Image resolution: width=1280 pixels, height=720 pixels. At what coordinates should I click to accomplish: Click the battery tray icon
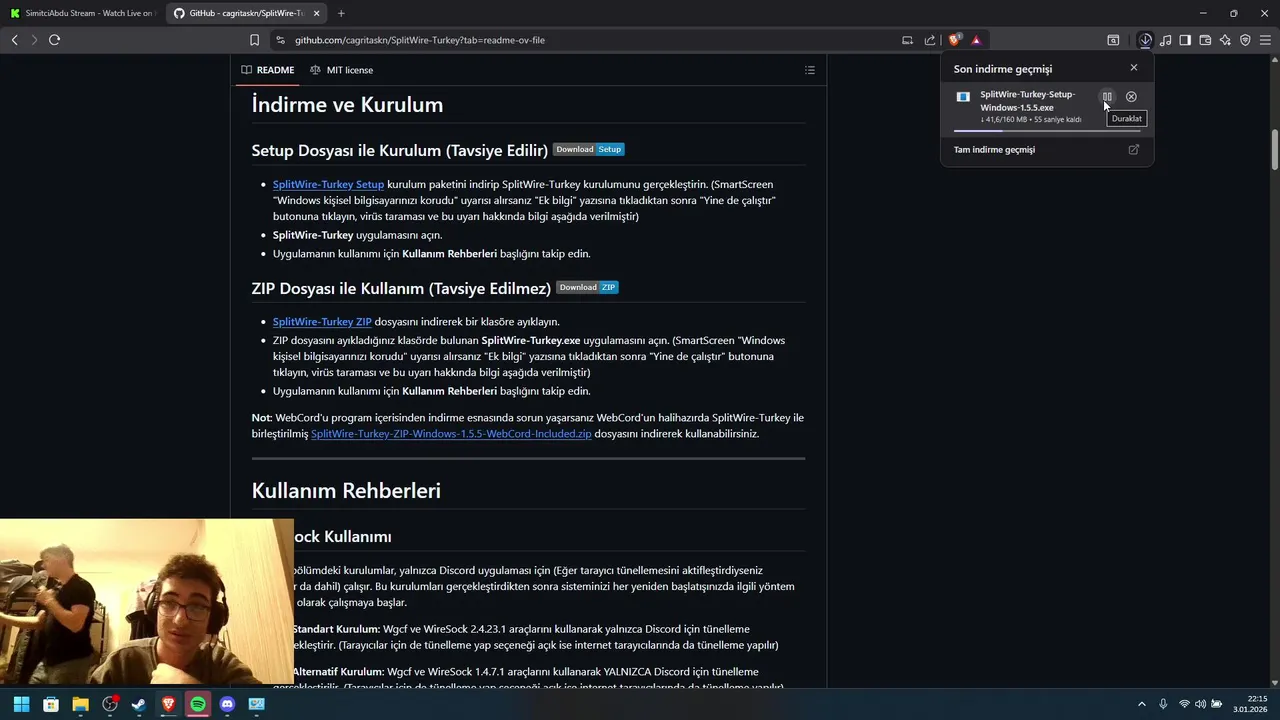(x=1217, y=704)
